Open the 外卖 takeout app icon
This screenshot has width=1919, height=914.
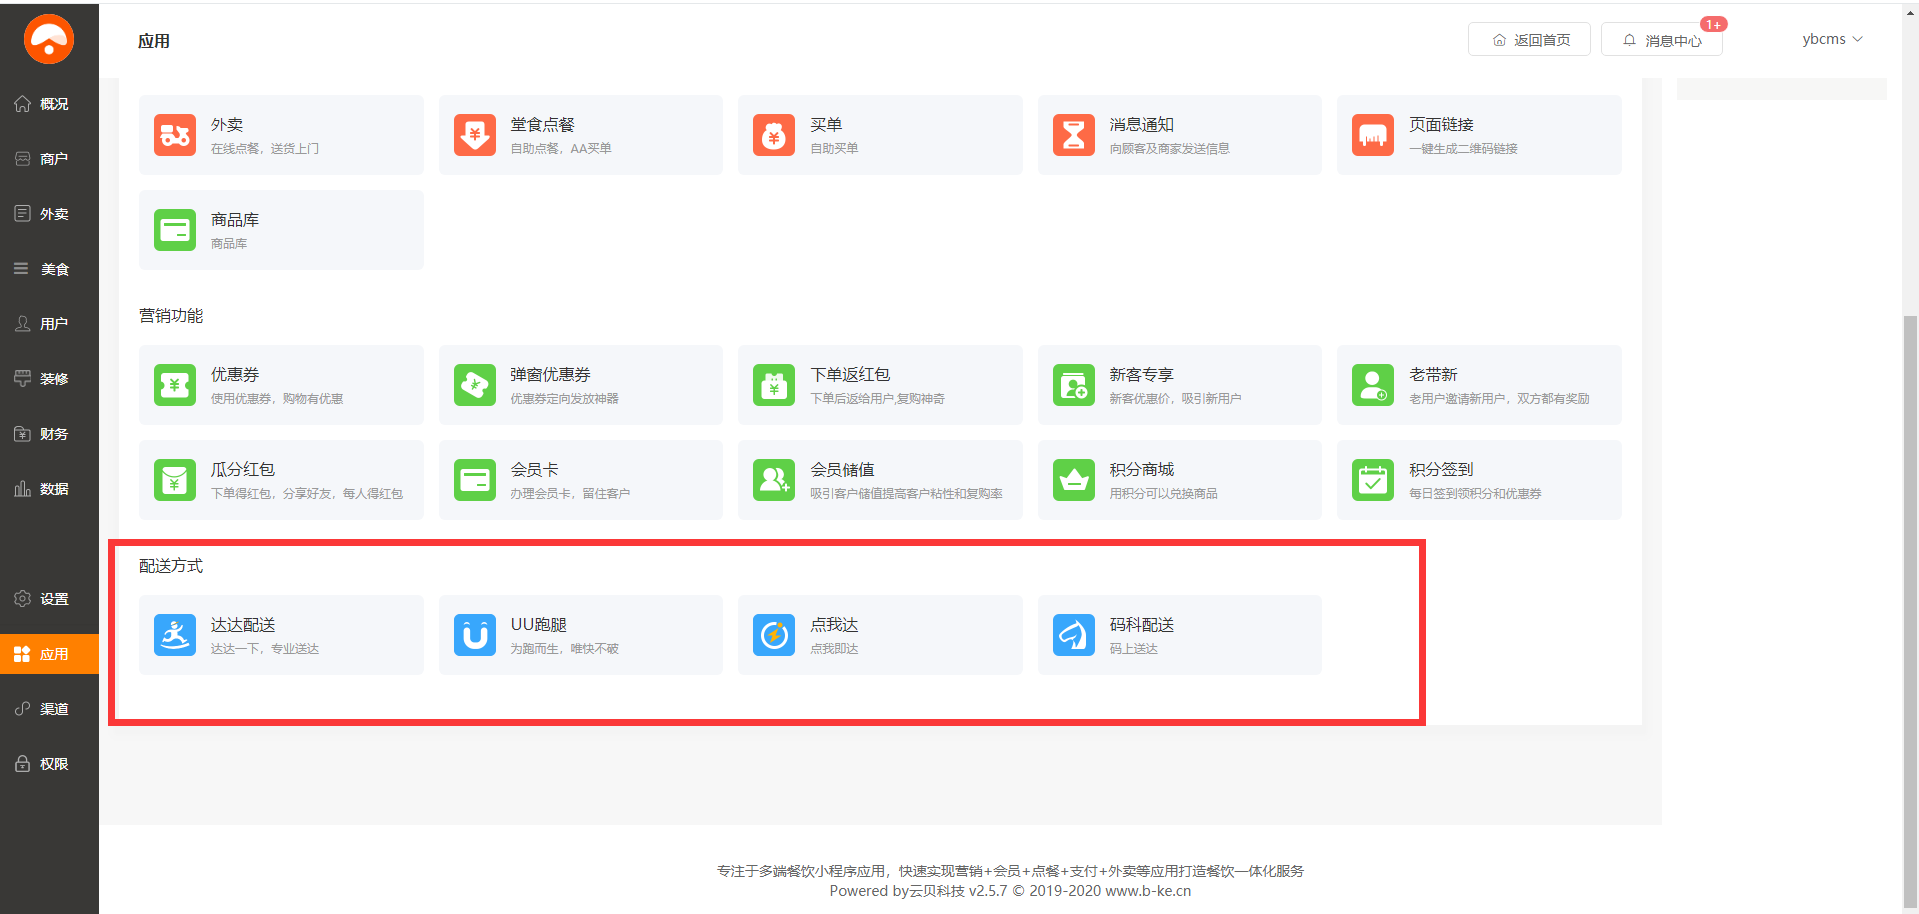pos(175,135)
